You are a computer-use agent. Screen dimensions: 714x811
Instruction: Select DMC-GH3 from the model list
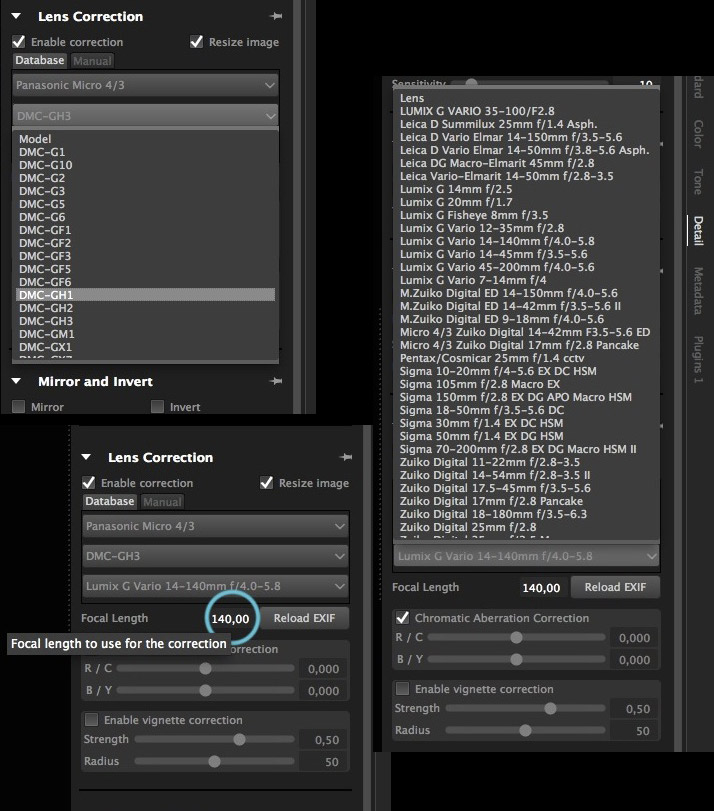click(145, 321)
